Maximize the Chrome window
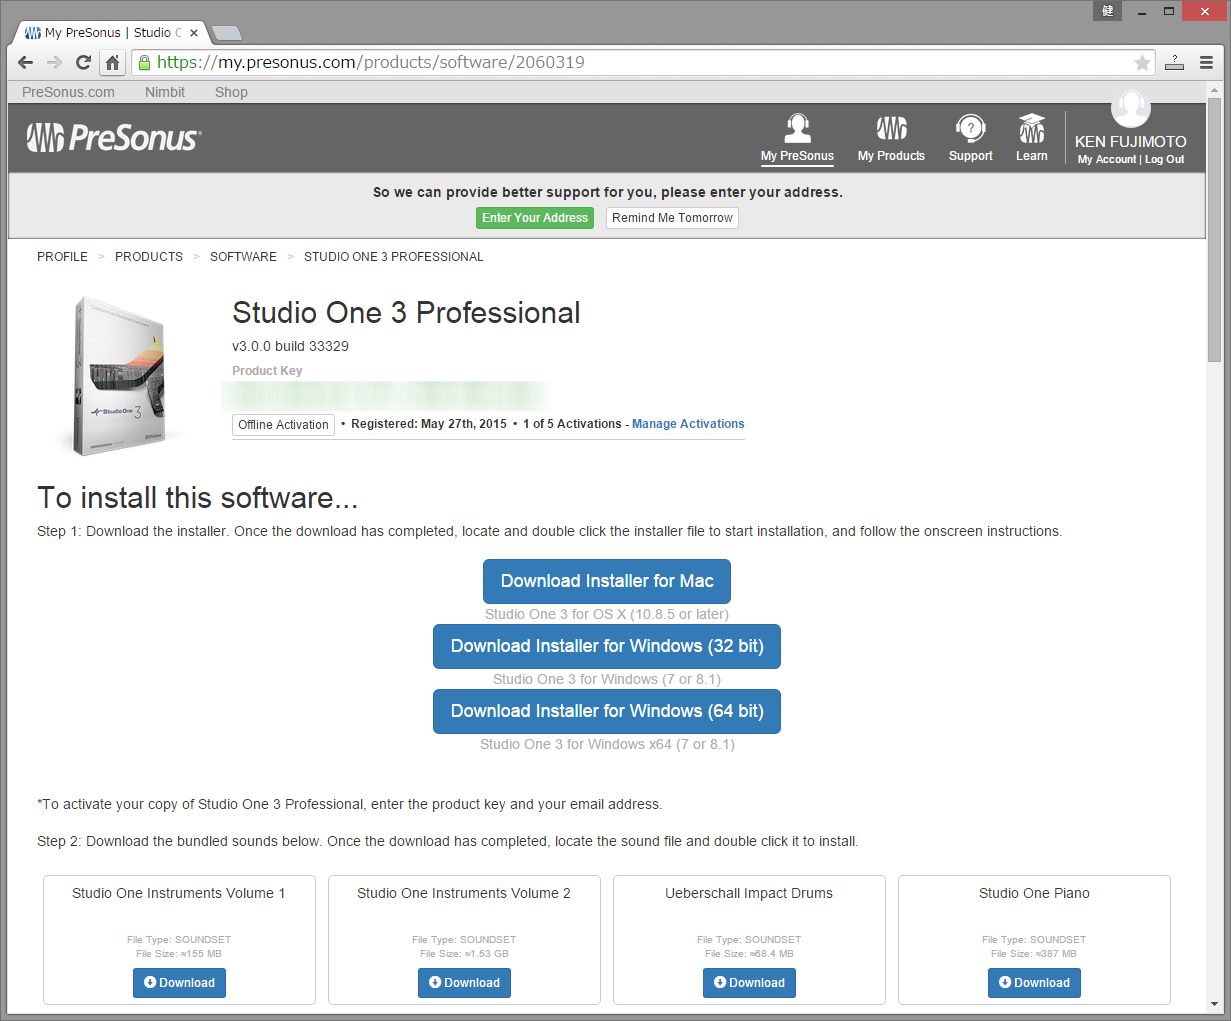The image size is (1231, 1021). [1168, 11]
